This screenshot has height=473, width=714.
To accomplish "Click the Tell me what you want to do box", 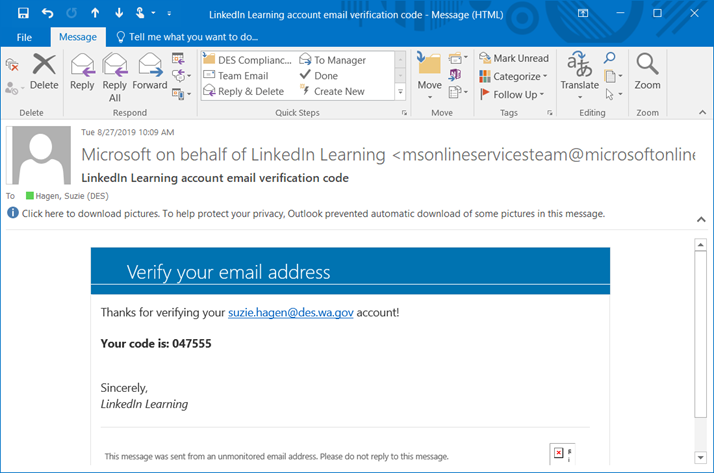I will tap(187, 37).
